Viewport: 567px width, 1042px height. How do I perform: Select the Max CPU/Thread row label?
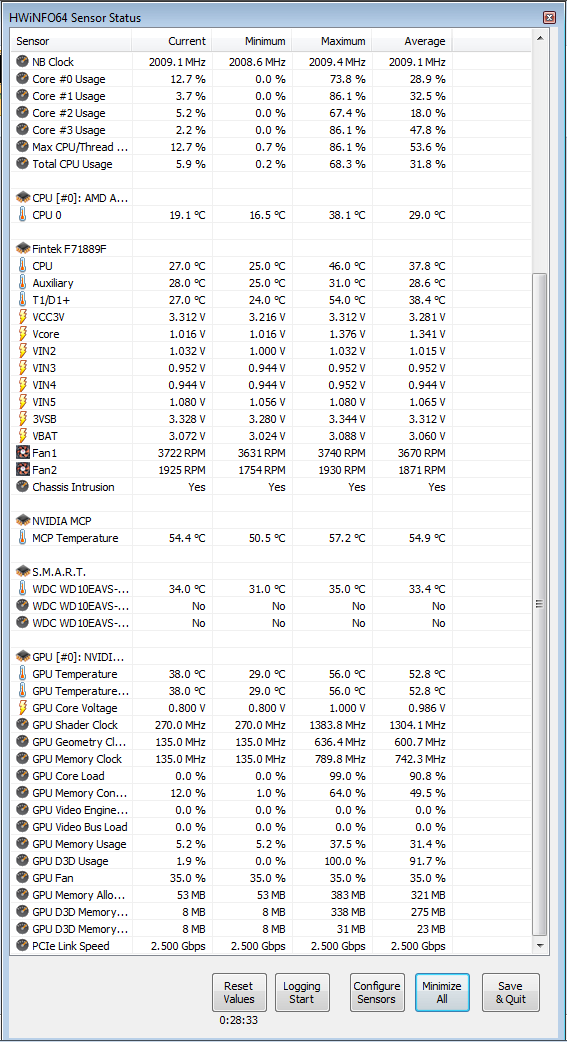(x=80, y=147)
